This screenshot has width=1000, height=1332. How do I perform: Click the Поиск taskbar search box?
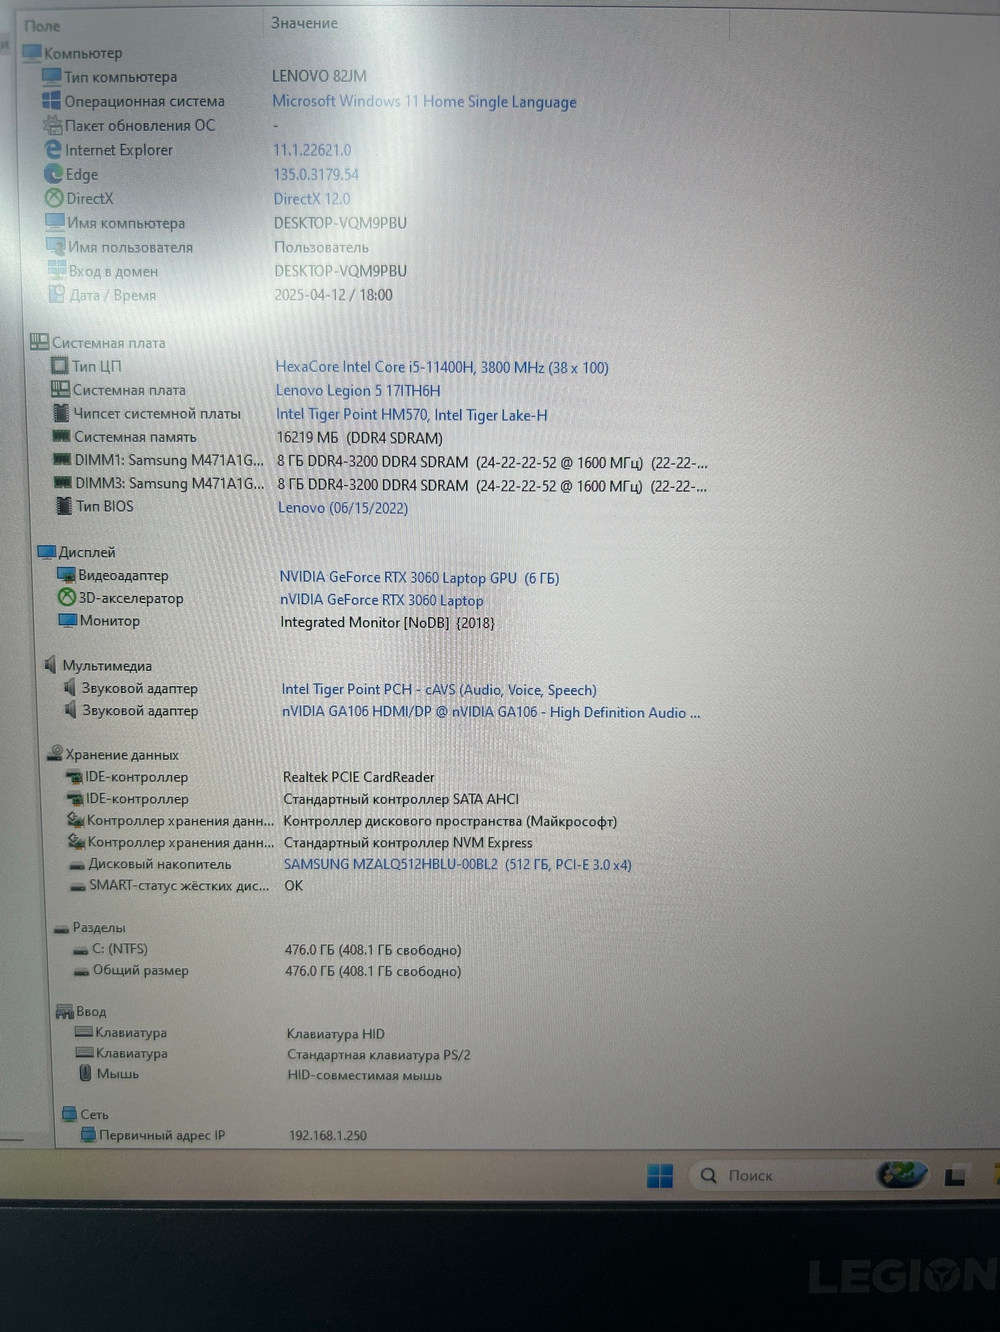coord(810,1175)
